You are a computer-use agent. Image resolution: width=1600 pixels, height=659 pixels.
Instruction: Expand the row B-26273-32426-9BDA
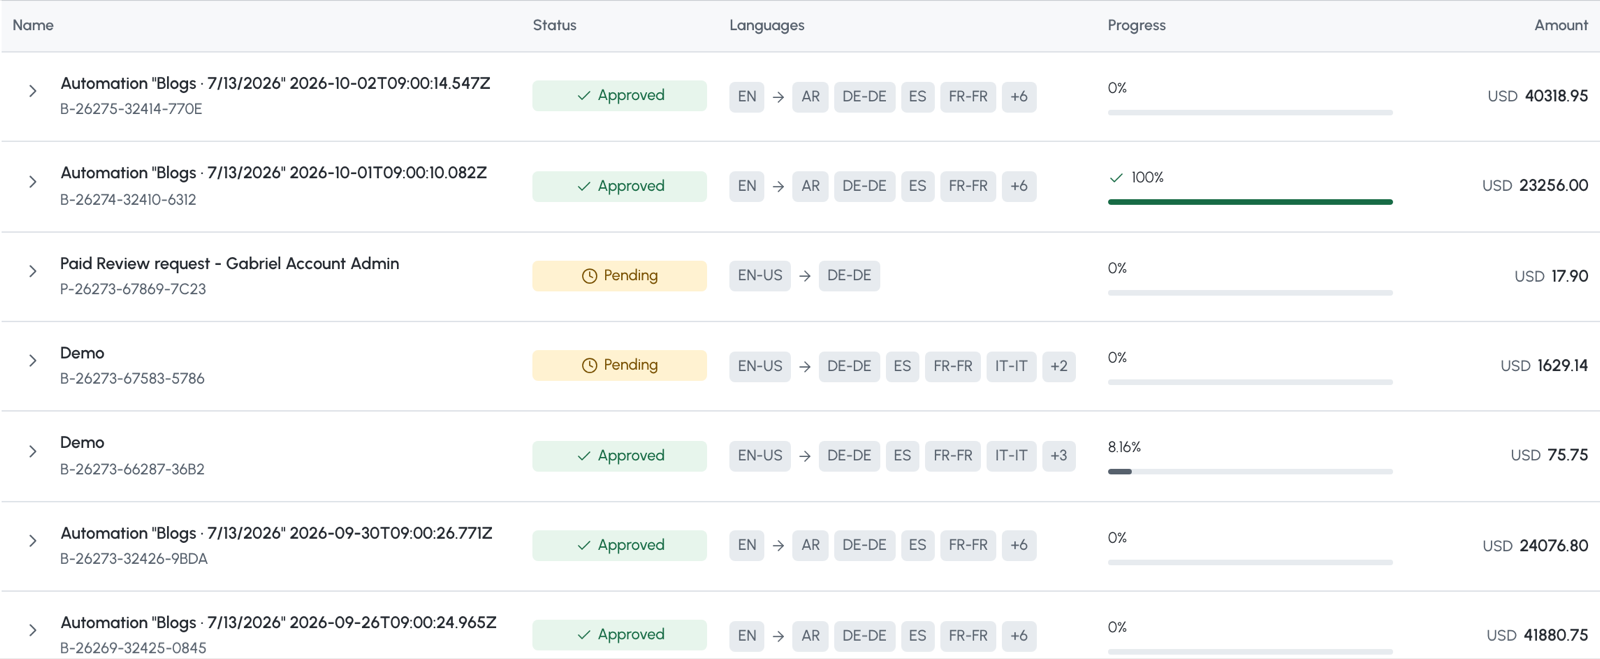[x=32, y=541]
